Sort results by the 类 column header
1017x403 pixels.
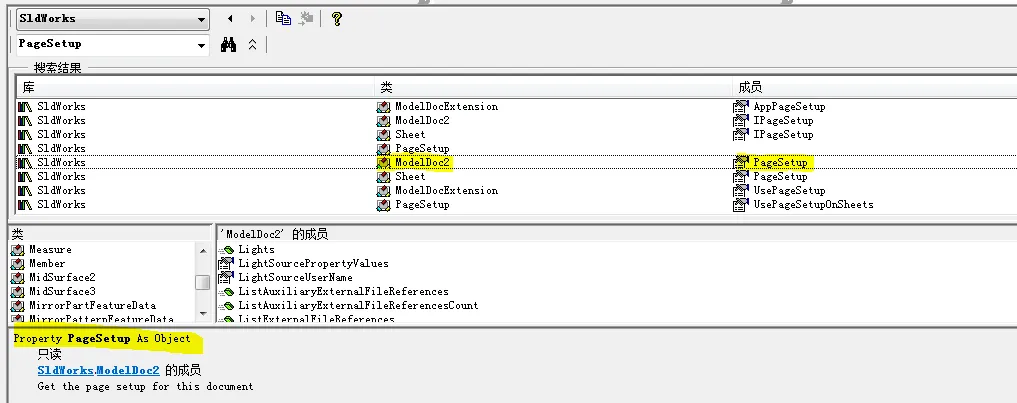coord(554,88)
